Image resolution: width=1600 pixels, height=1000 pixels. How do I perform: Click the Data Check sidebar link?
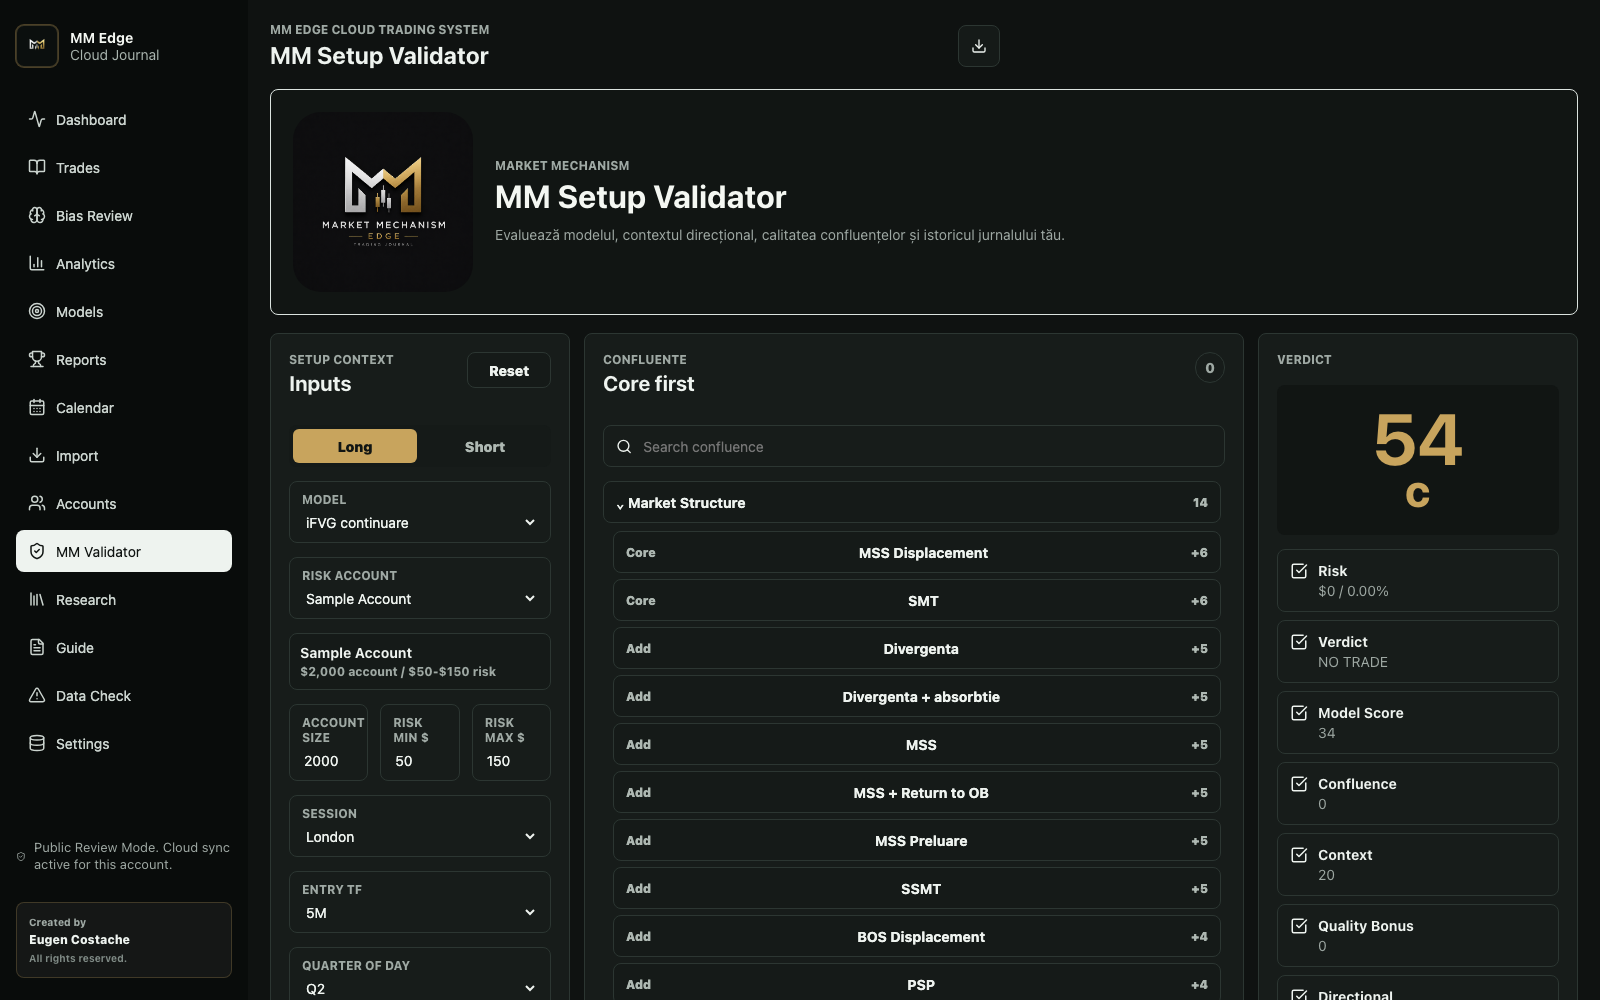(124, 695)
